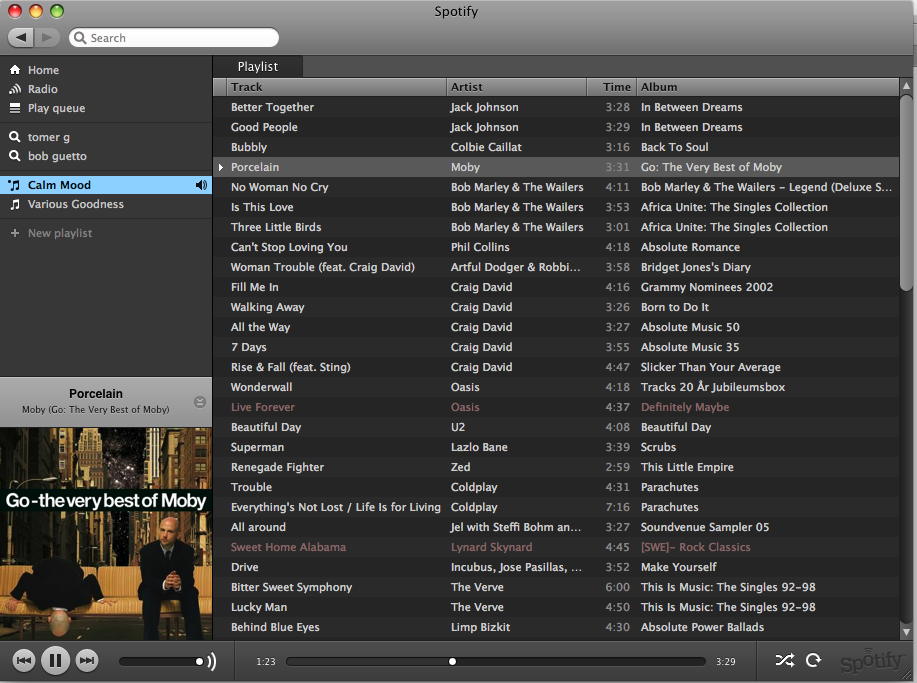Click the playback progress bar
917x683 pixels.
(496, 661)
